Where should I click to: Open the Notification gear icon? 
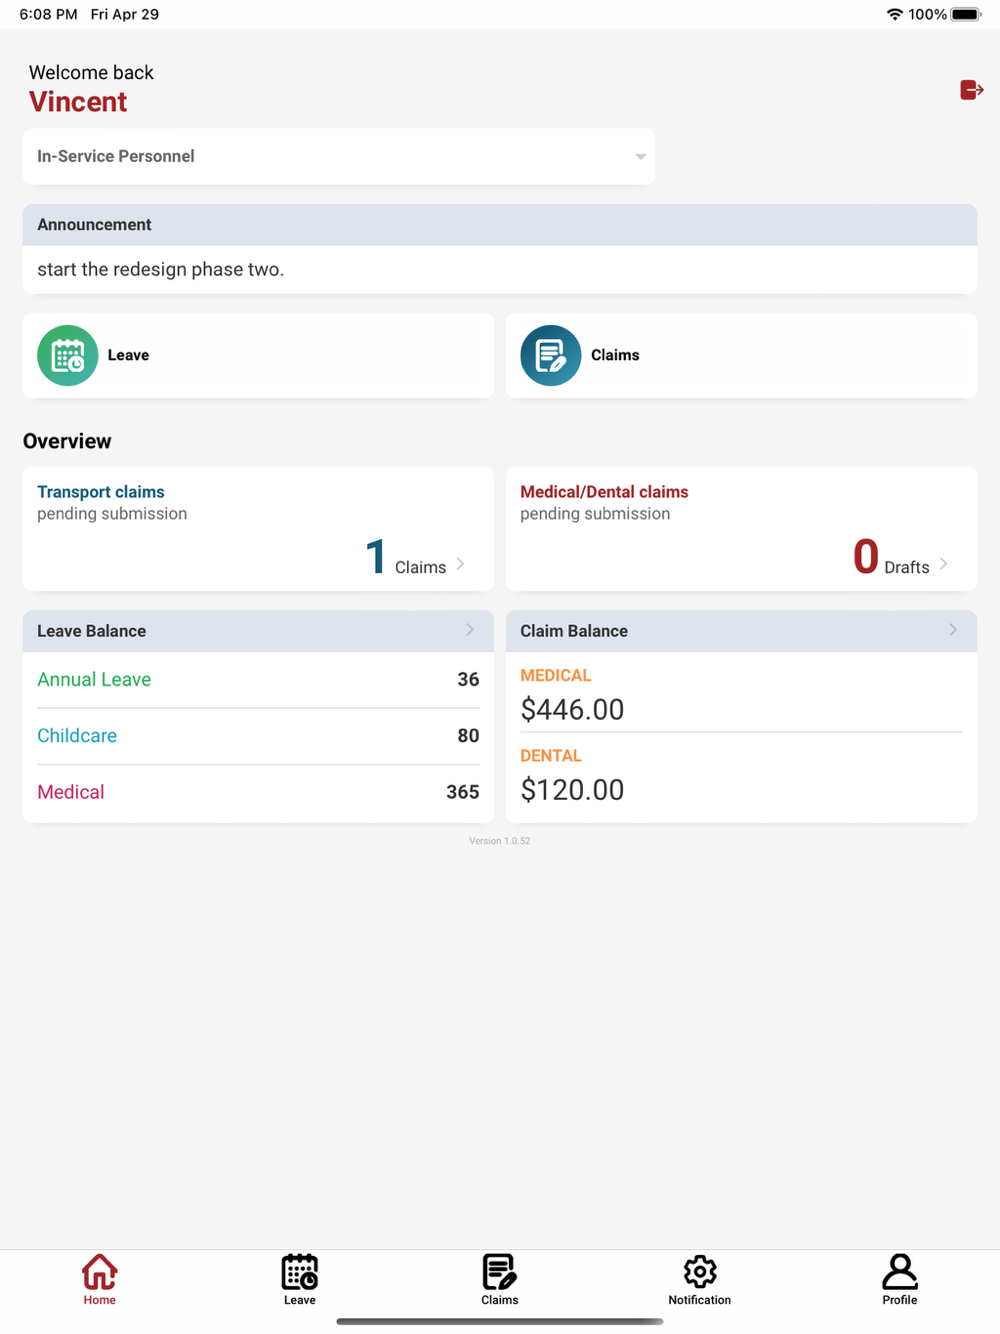(x=700, y=1272)
